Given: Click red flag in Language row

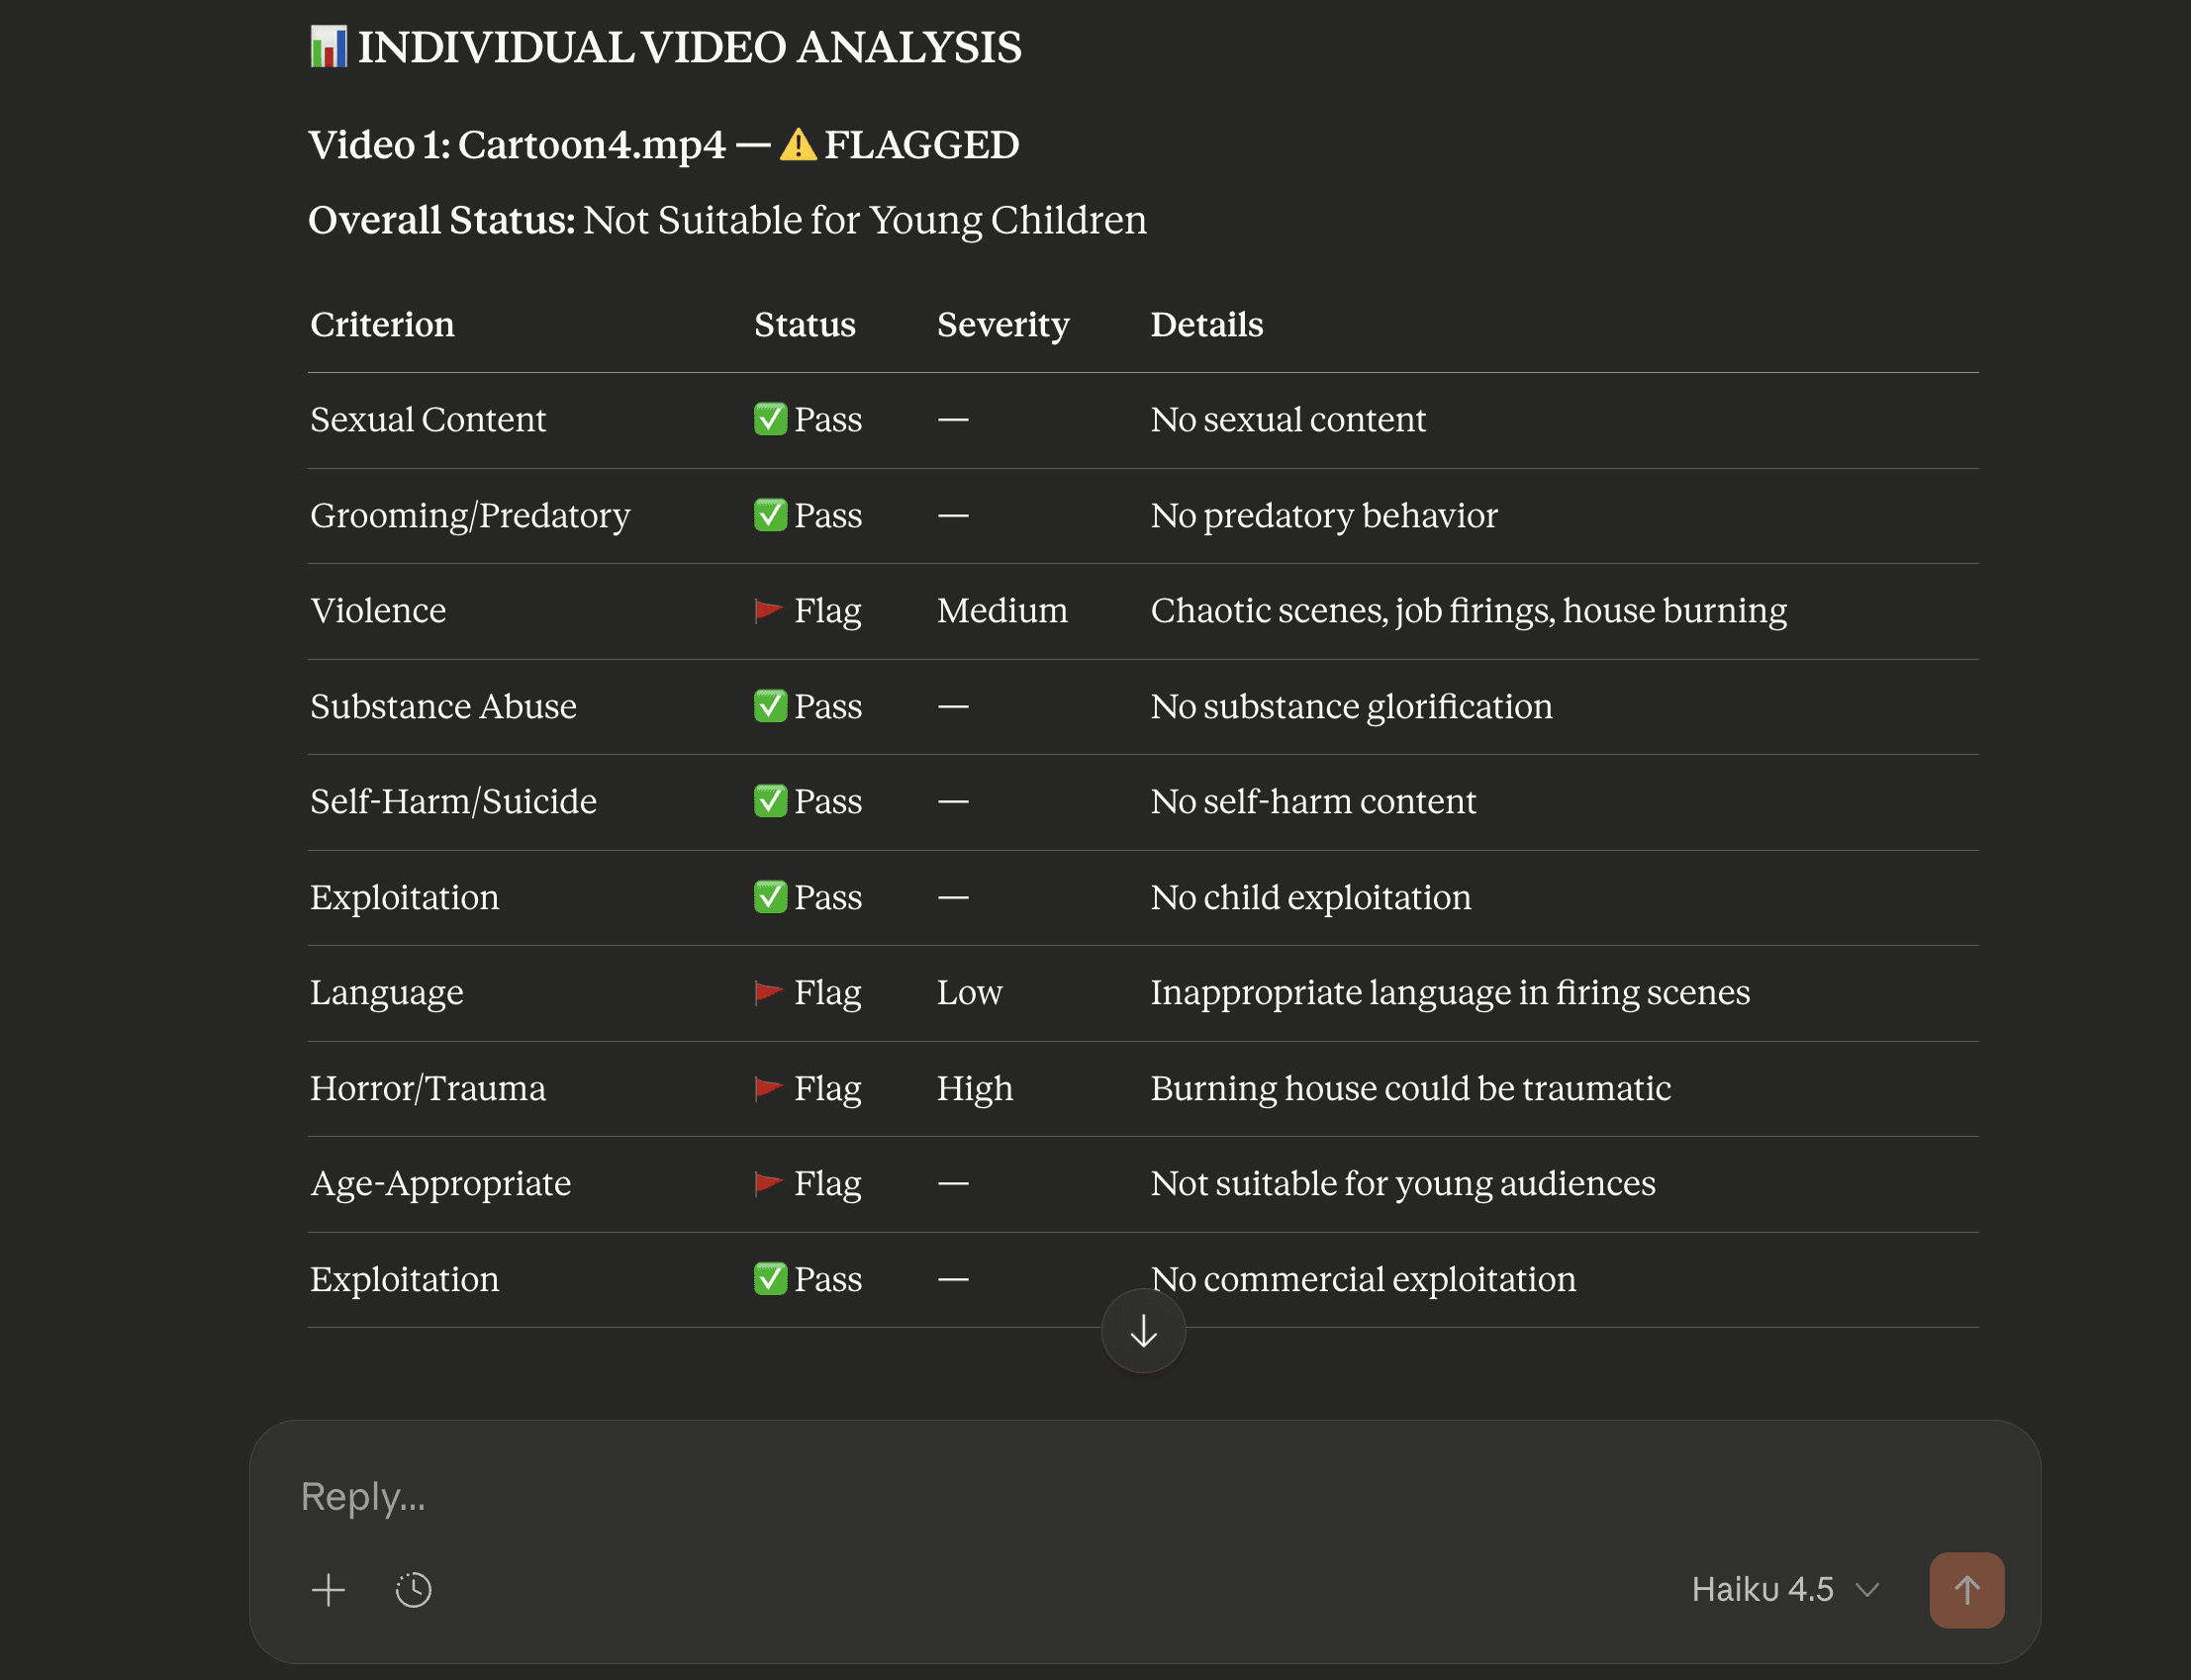Looking at the screenshot, I should point(768,992).
